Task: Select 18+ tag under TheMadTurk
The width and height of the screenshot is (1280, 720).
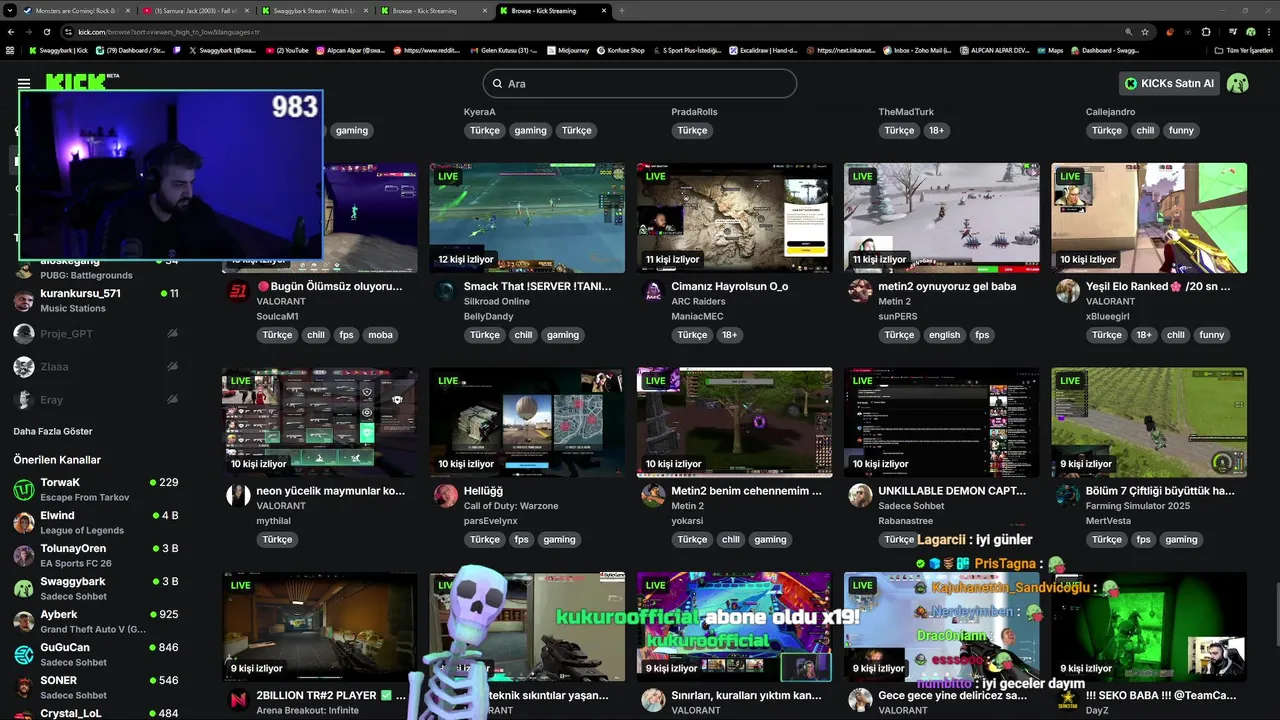Action: click(x=936, y=130)
